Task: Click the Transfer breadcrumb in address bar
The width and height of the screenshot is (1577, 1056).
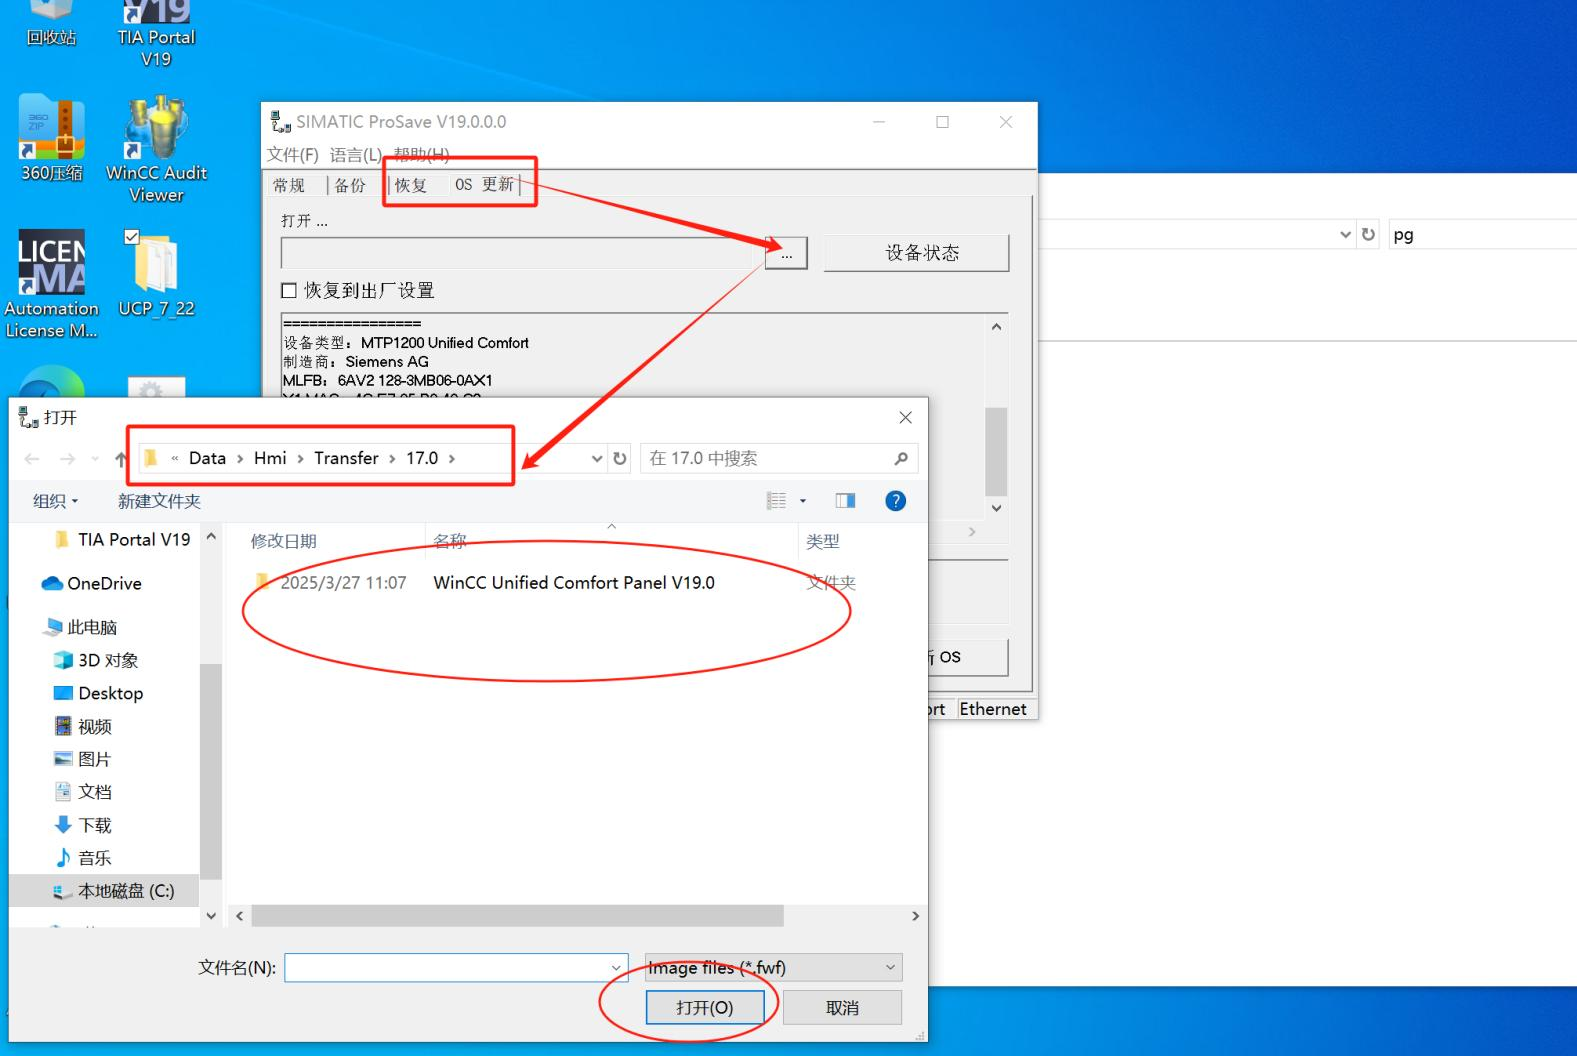Action: [346, 458]
